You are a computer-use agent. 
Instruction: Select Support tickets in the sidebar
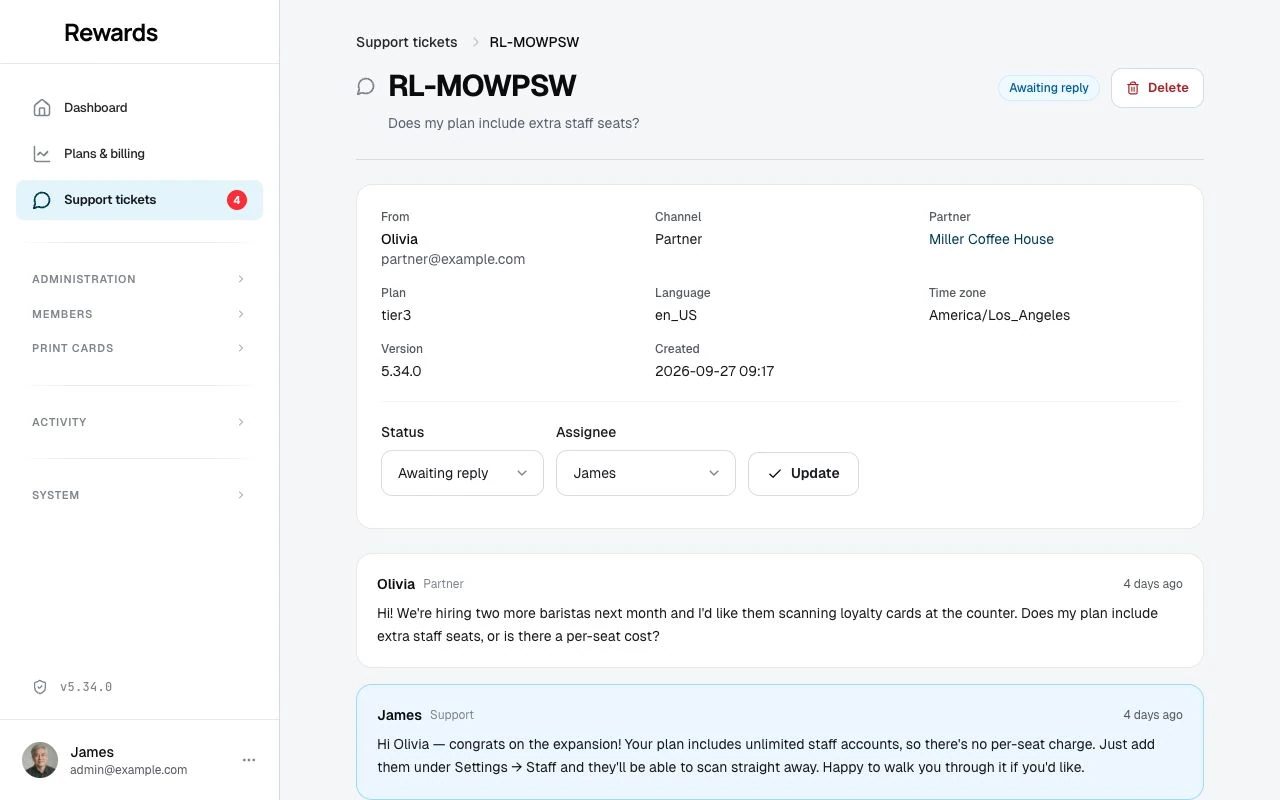(x=139, y=200)
